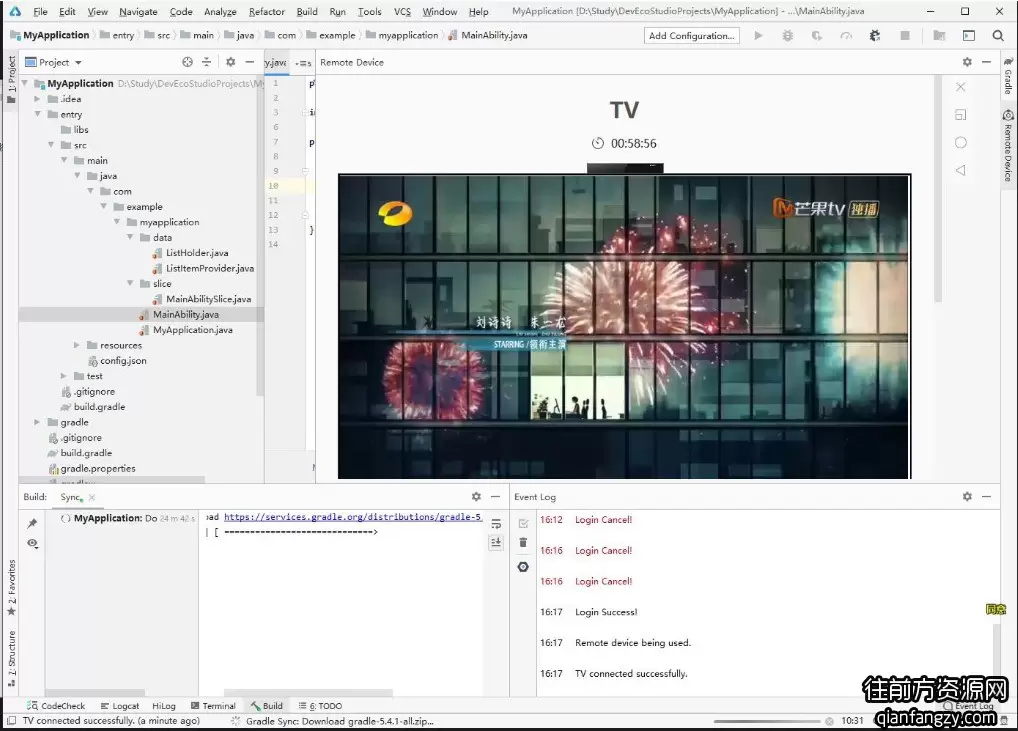This screenshot has height=731, width=1018.
Task: Expand the .idea folder
Action: [x=38, y=99]
